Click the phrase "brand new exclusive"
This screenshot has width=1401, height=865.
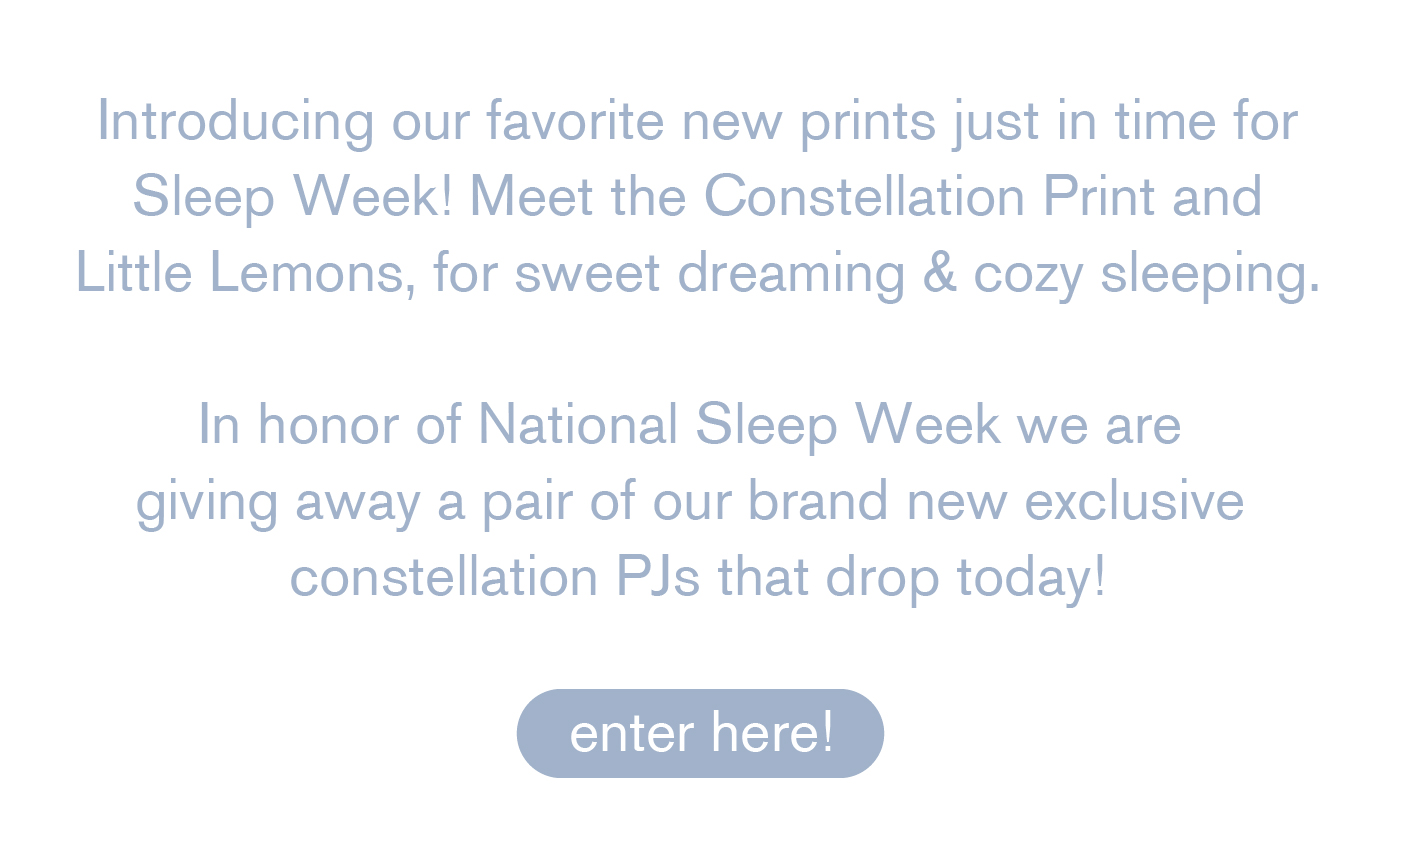click(x=996, y=500)
